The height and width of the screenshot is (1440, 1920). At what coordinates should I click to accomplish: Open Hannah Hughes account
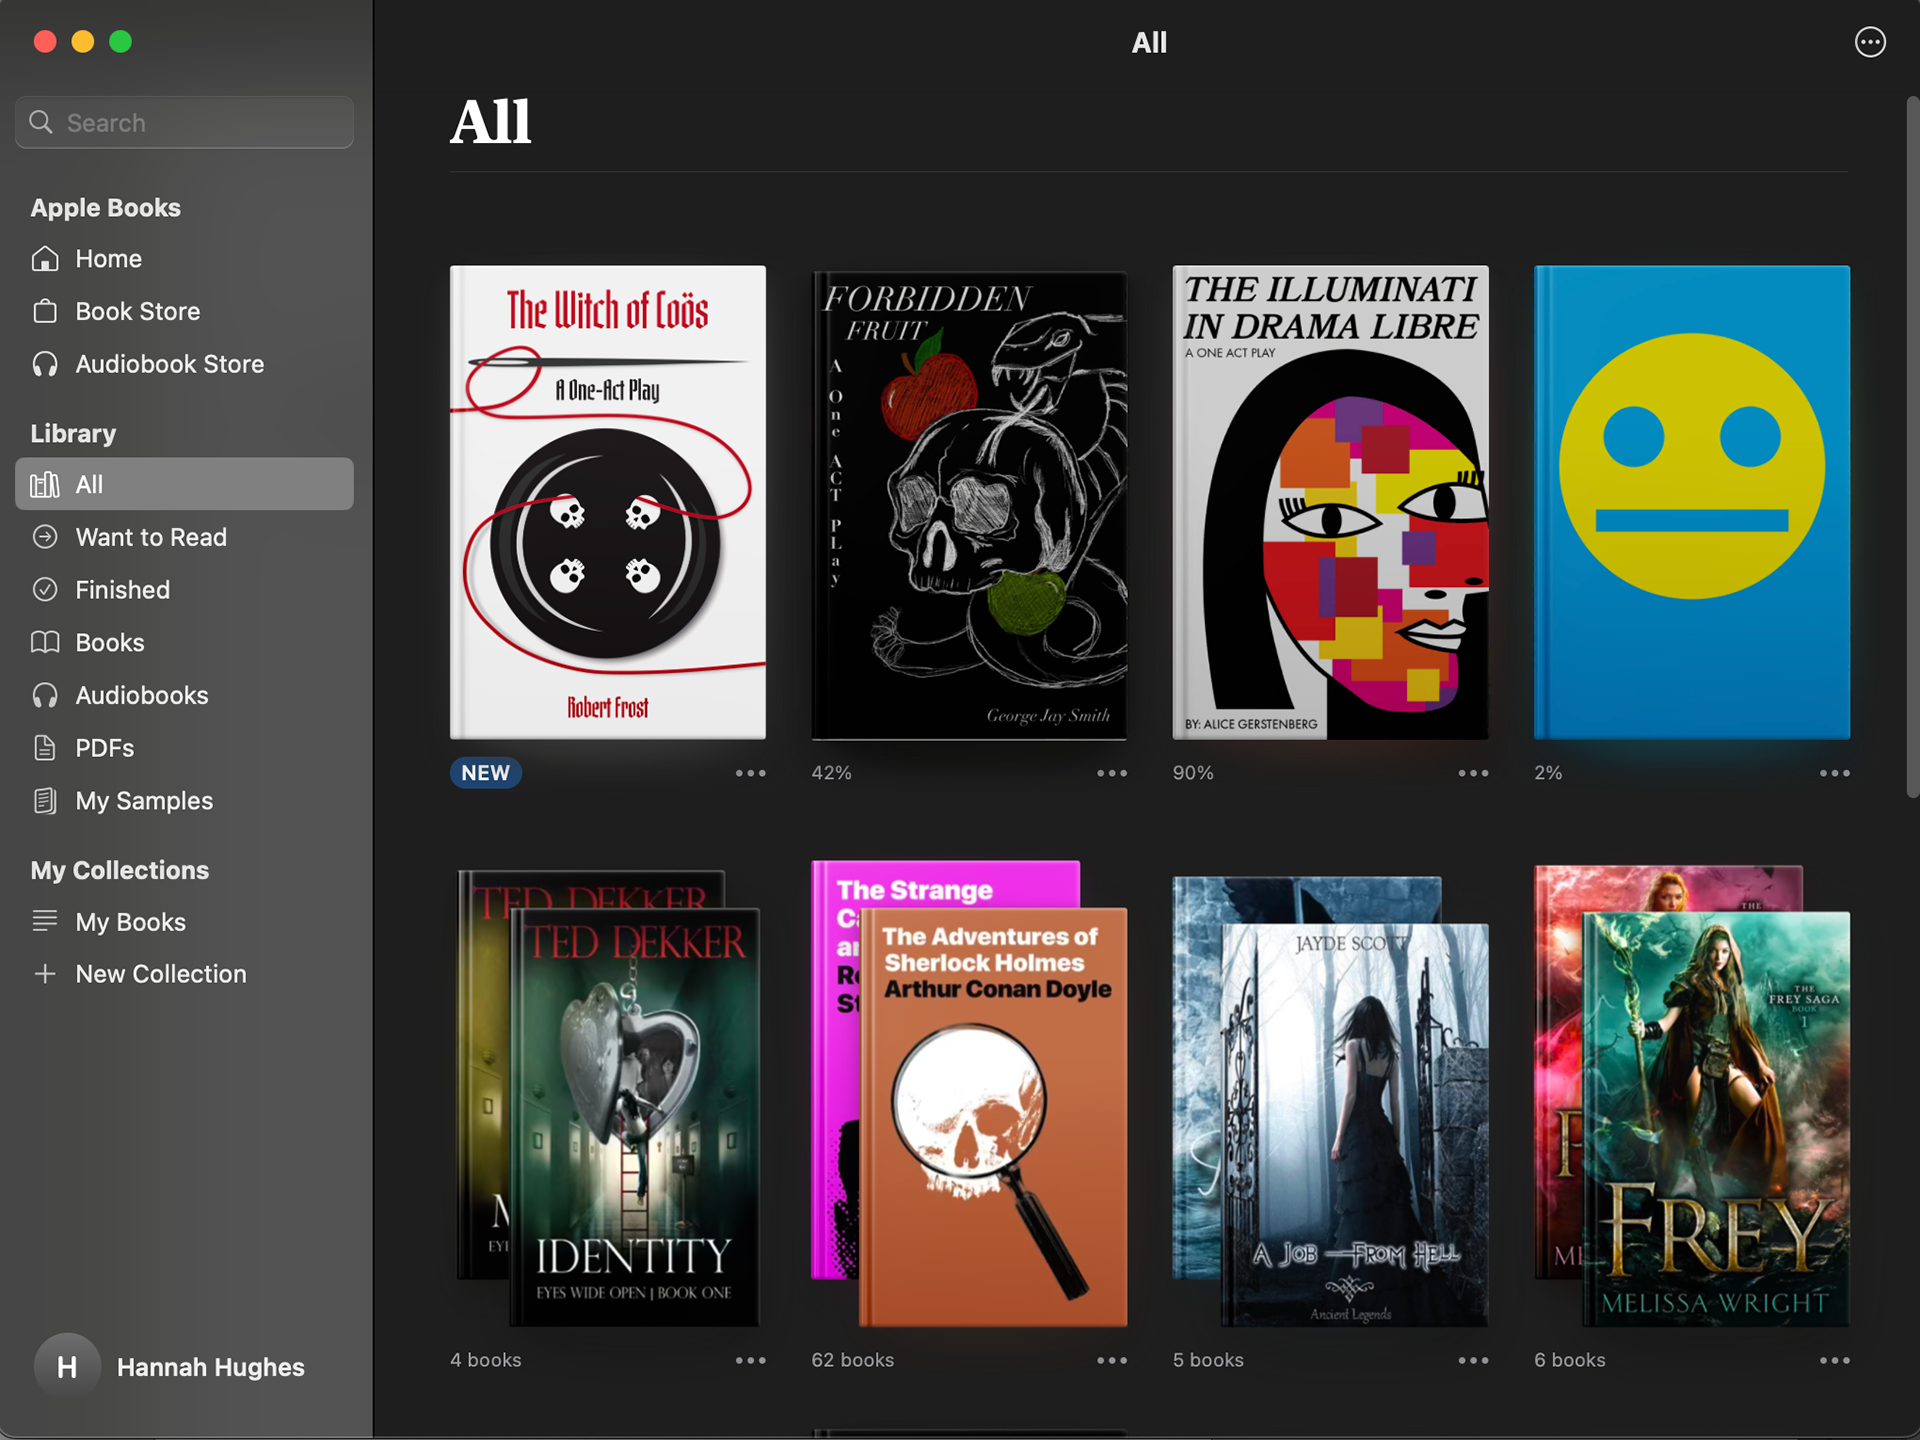(x=170, y=1366)
